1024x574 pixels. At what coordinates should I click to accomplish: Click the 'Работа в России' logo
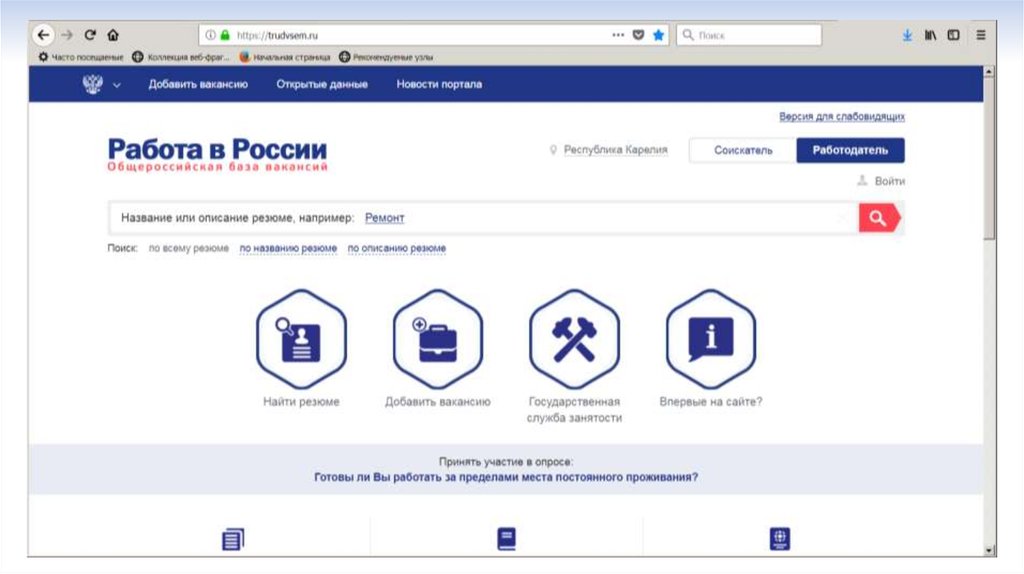pyautogui.click(x=217, y=154)
